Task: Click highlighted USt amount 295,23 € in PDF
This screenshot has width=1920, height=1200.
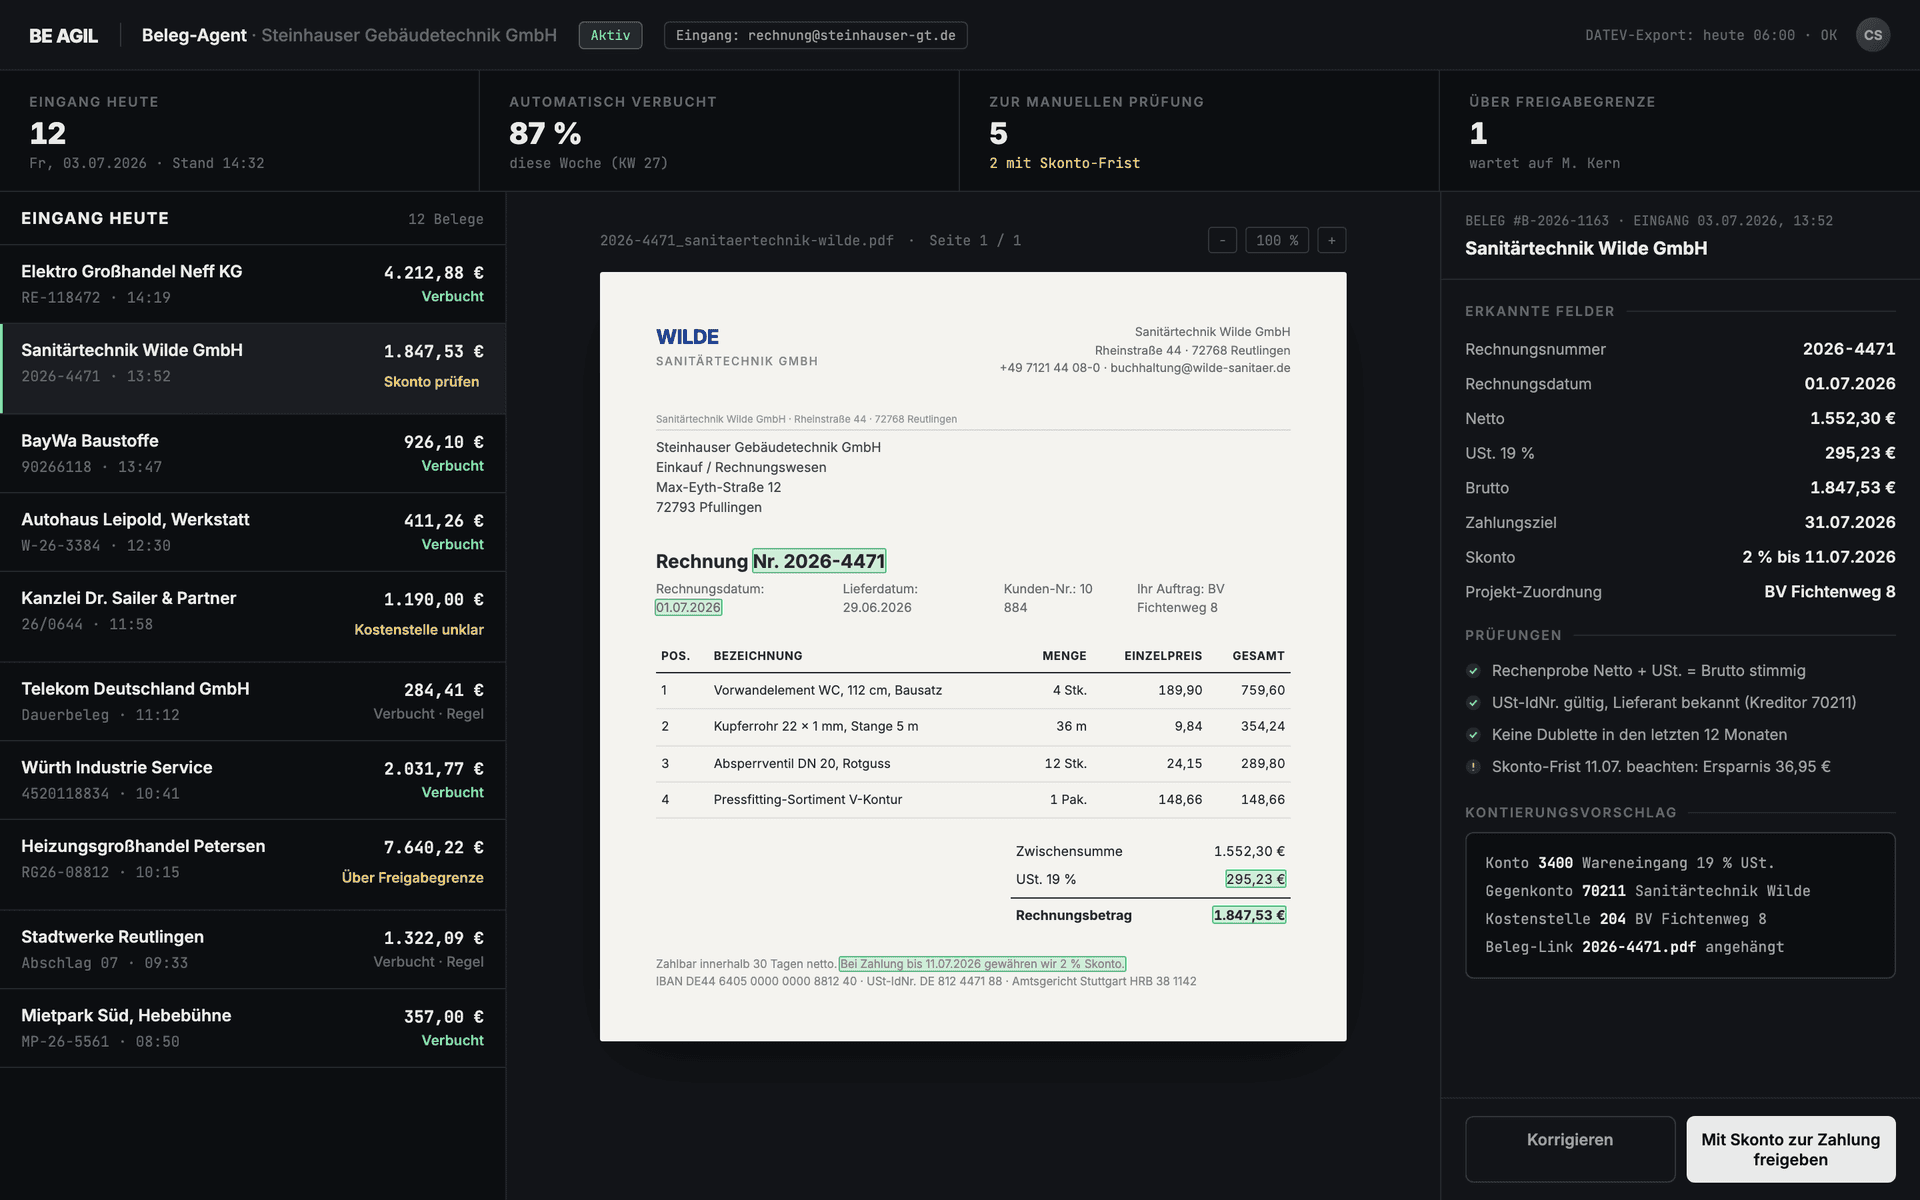Action: (1255, 879)
